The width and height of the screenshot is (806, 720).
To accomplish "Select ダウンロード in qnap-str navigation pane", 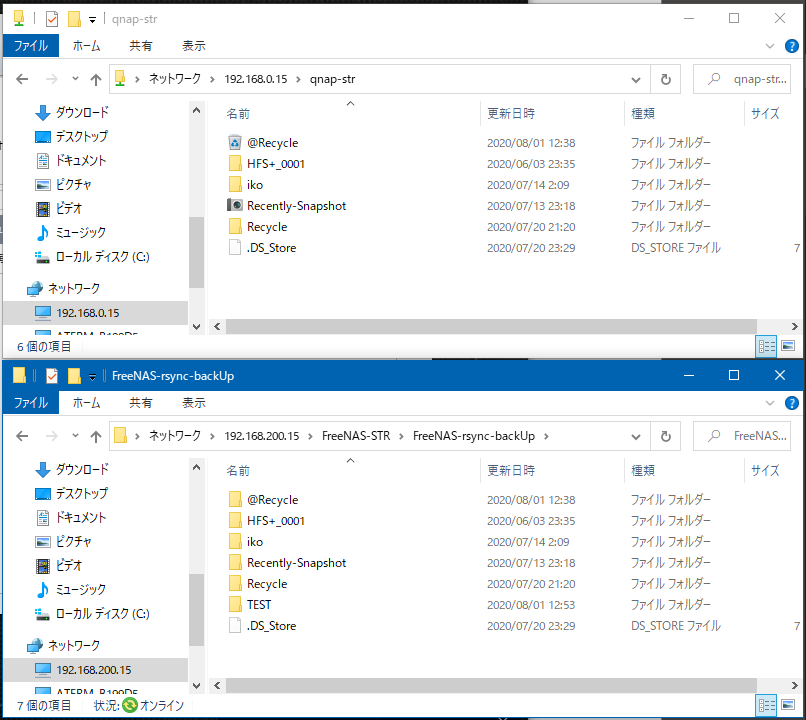I will click(82, 112).
